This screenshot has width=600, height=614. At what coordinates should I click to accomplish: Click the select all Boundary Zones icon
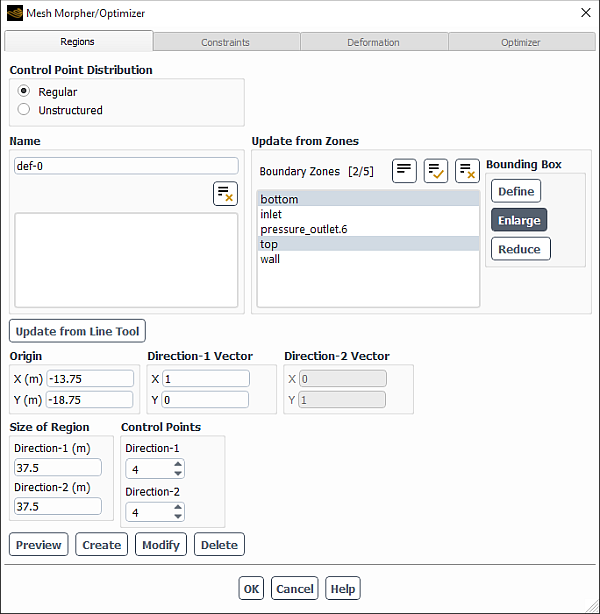436,171
